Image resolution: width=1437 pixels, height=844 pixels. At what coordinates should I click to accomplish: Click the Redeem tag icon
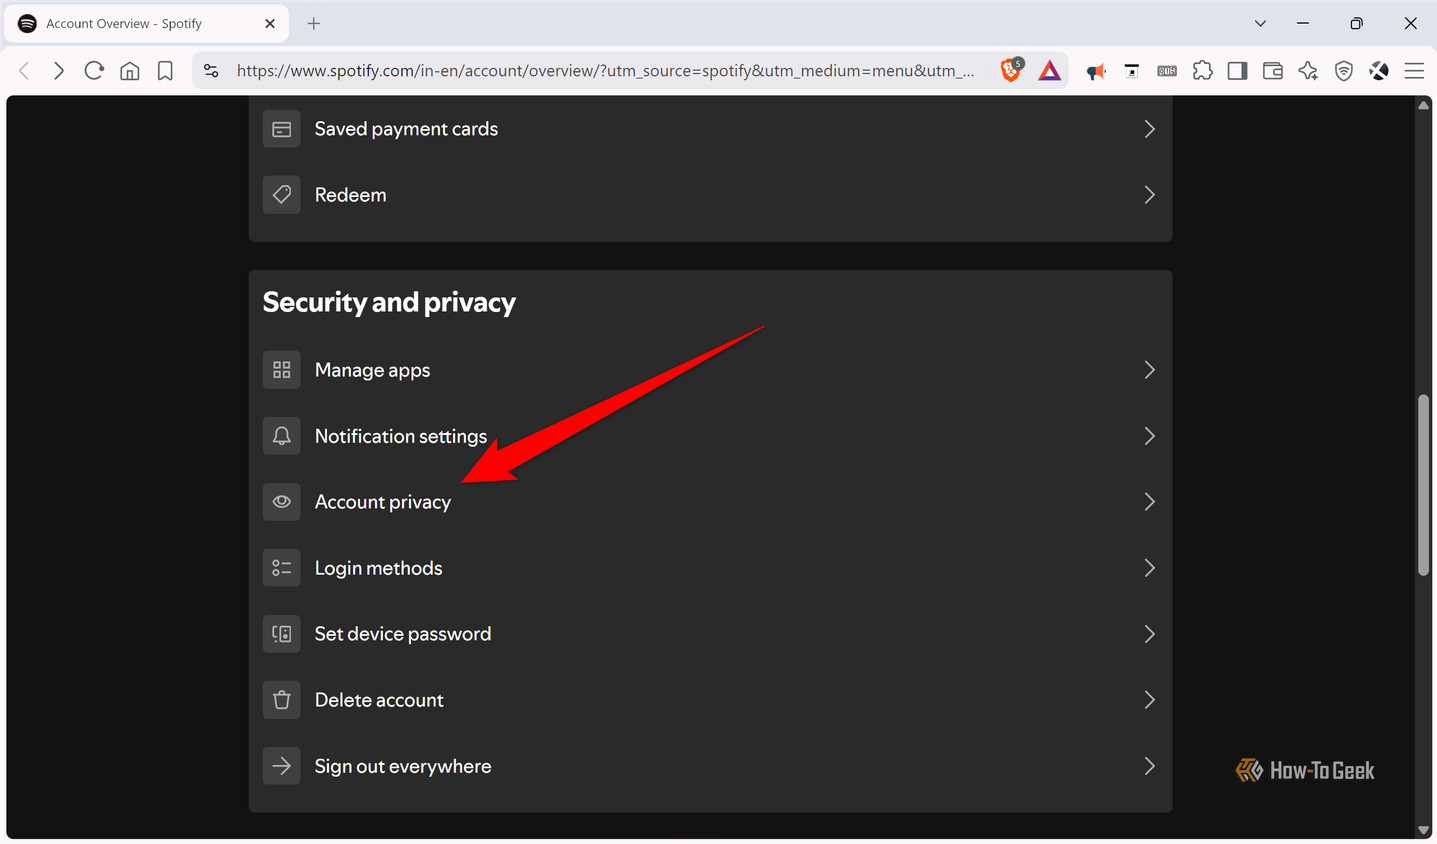point(282,195)
